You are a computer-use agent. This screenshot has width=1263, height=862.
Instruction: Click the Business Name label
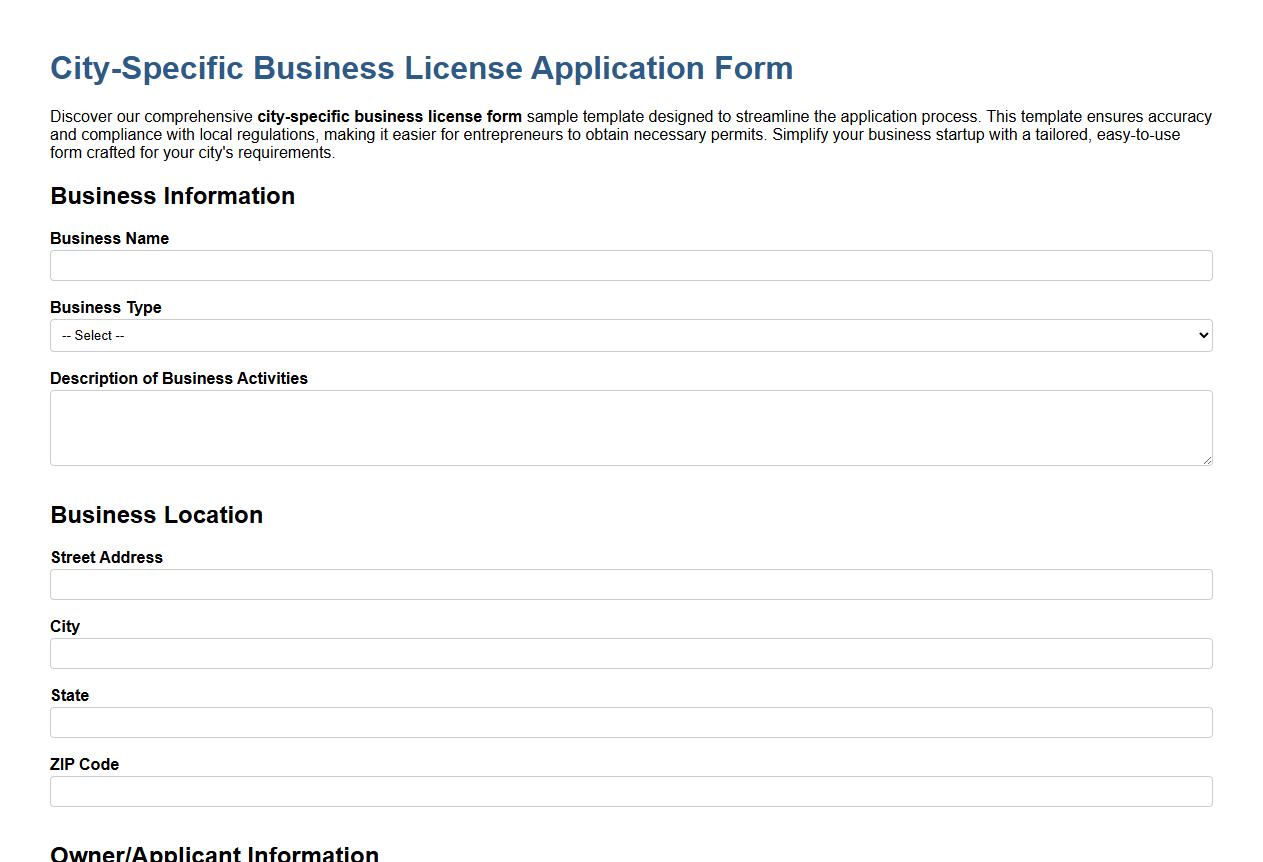(109, 238)
